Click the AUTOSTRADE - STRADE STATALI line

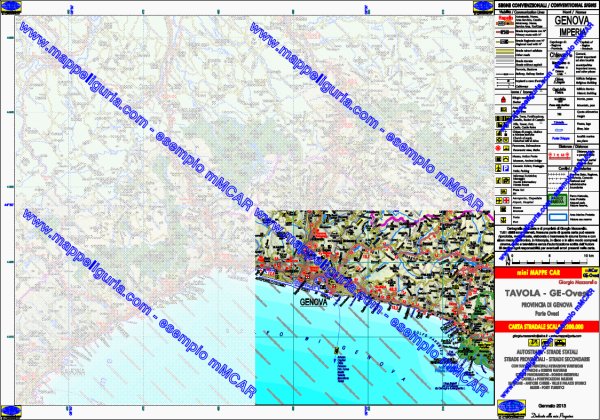[x=547, y=352]
